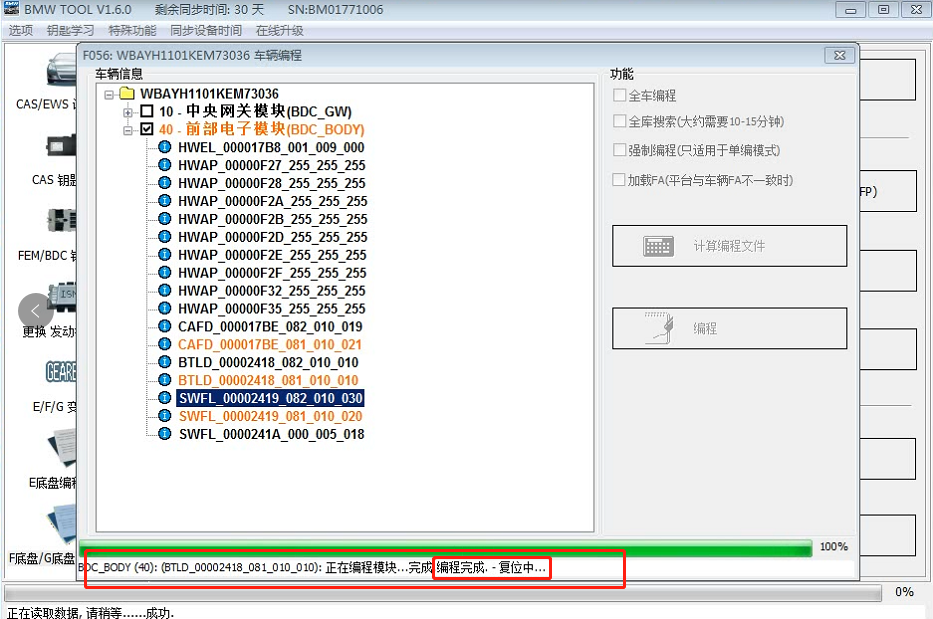
Task: Open the CAS 钥匙 module icon in sidebar
Action: pos(62,146)
